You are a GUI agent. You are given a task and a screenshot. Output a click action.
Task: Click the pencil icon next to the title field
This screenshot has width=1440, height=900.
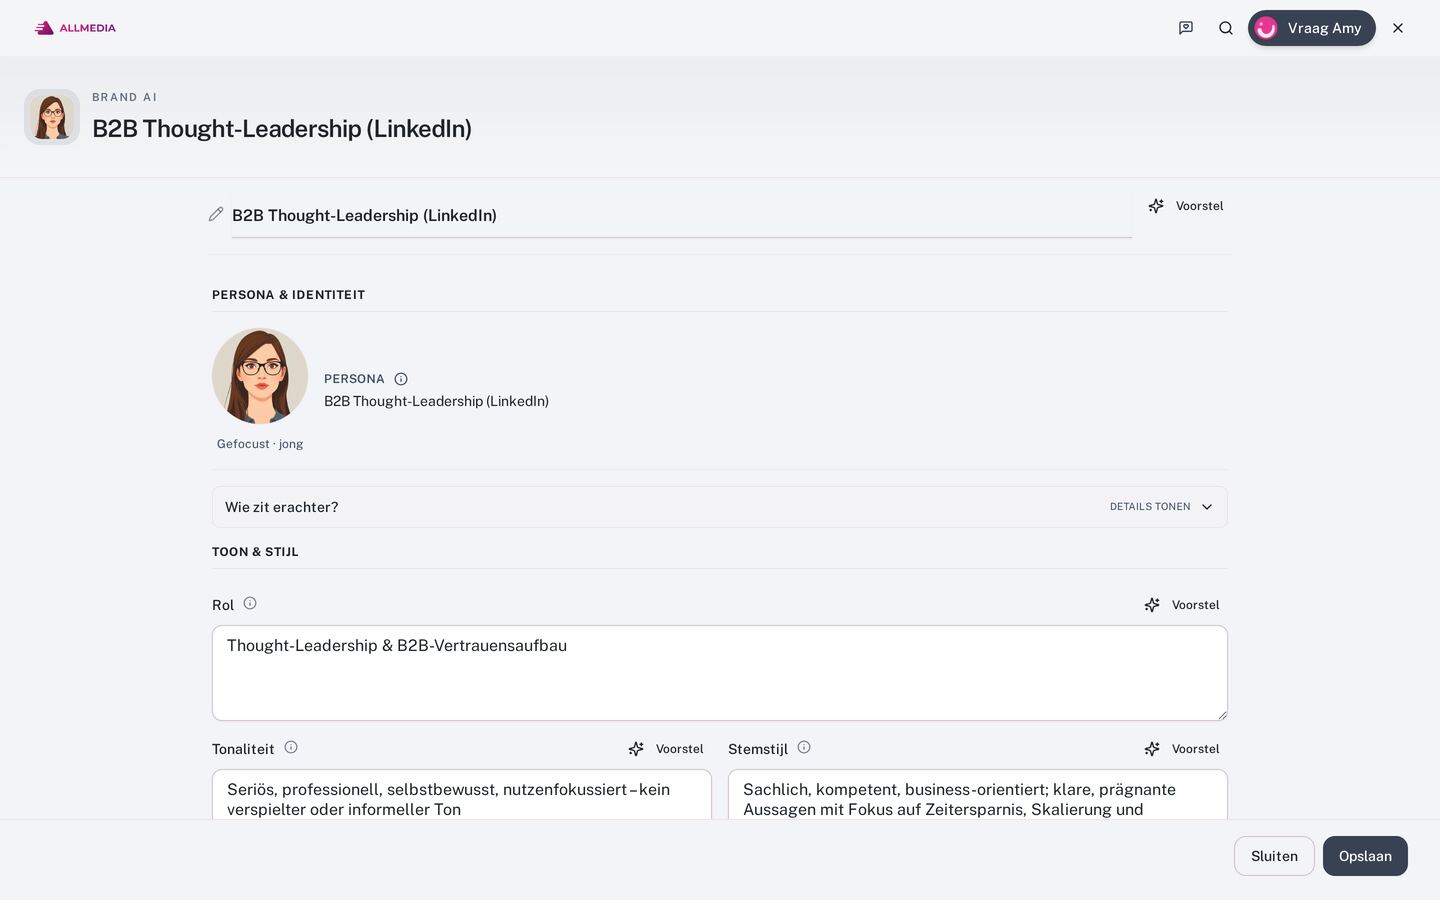216,214
